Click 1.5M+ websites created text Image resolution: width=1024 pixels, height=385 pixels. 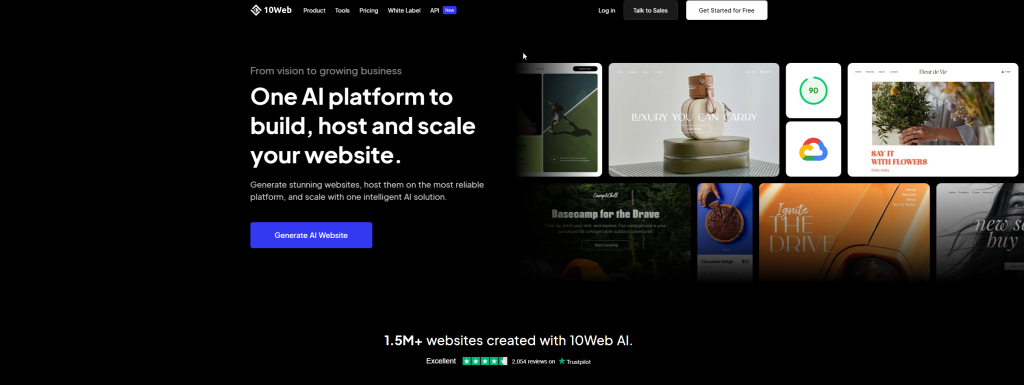point(508,341)
